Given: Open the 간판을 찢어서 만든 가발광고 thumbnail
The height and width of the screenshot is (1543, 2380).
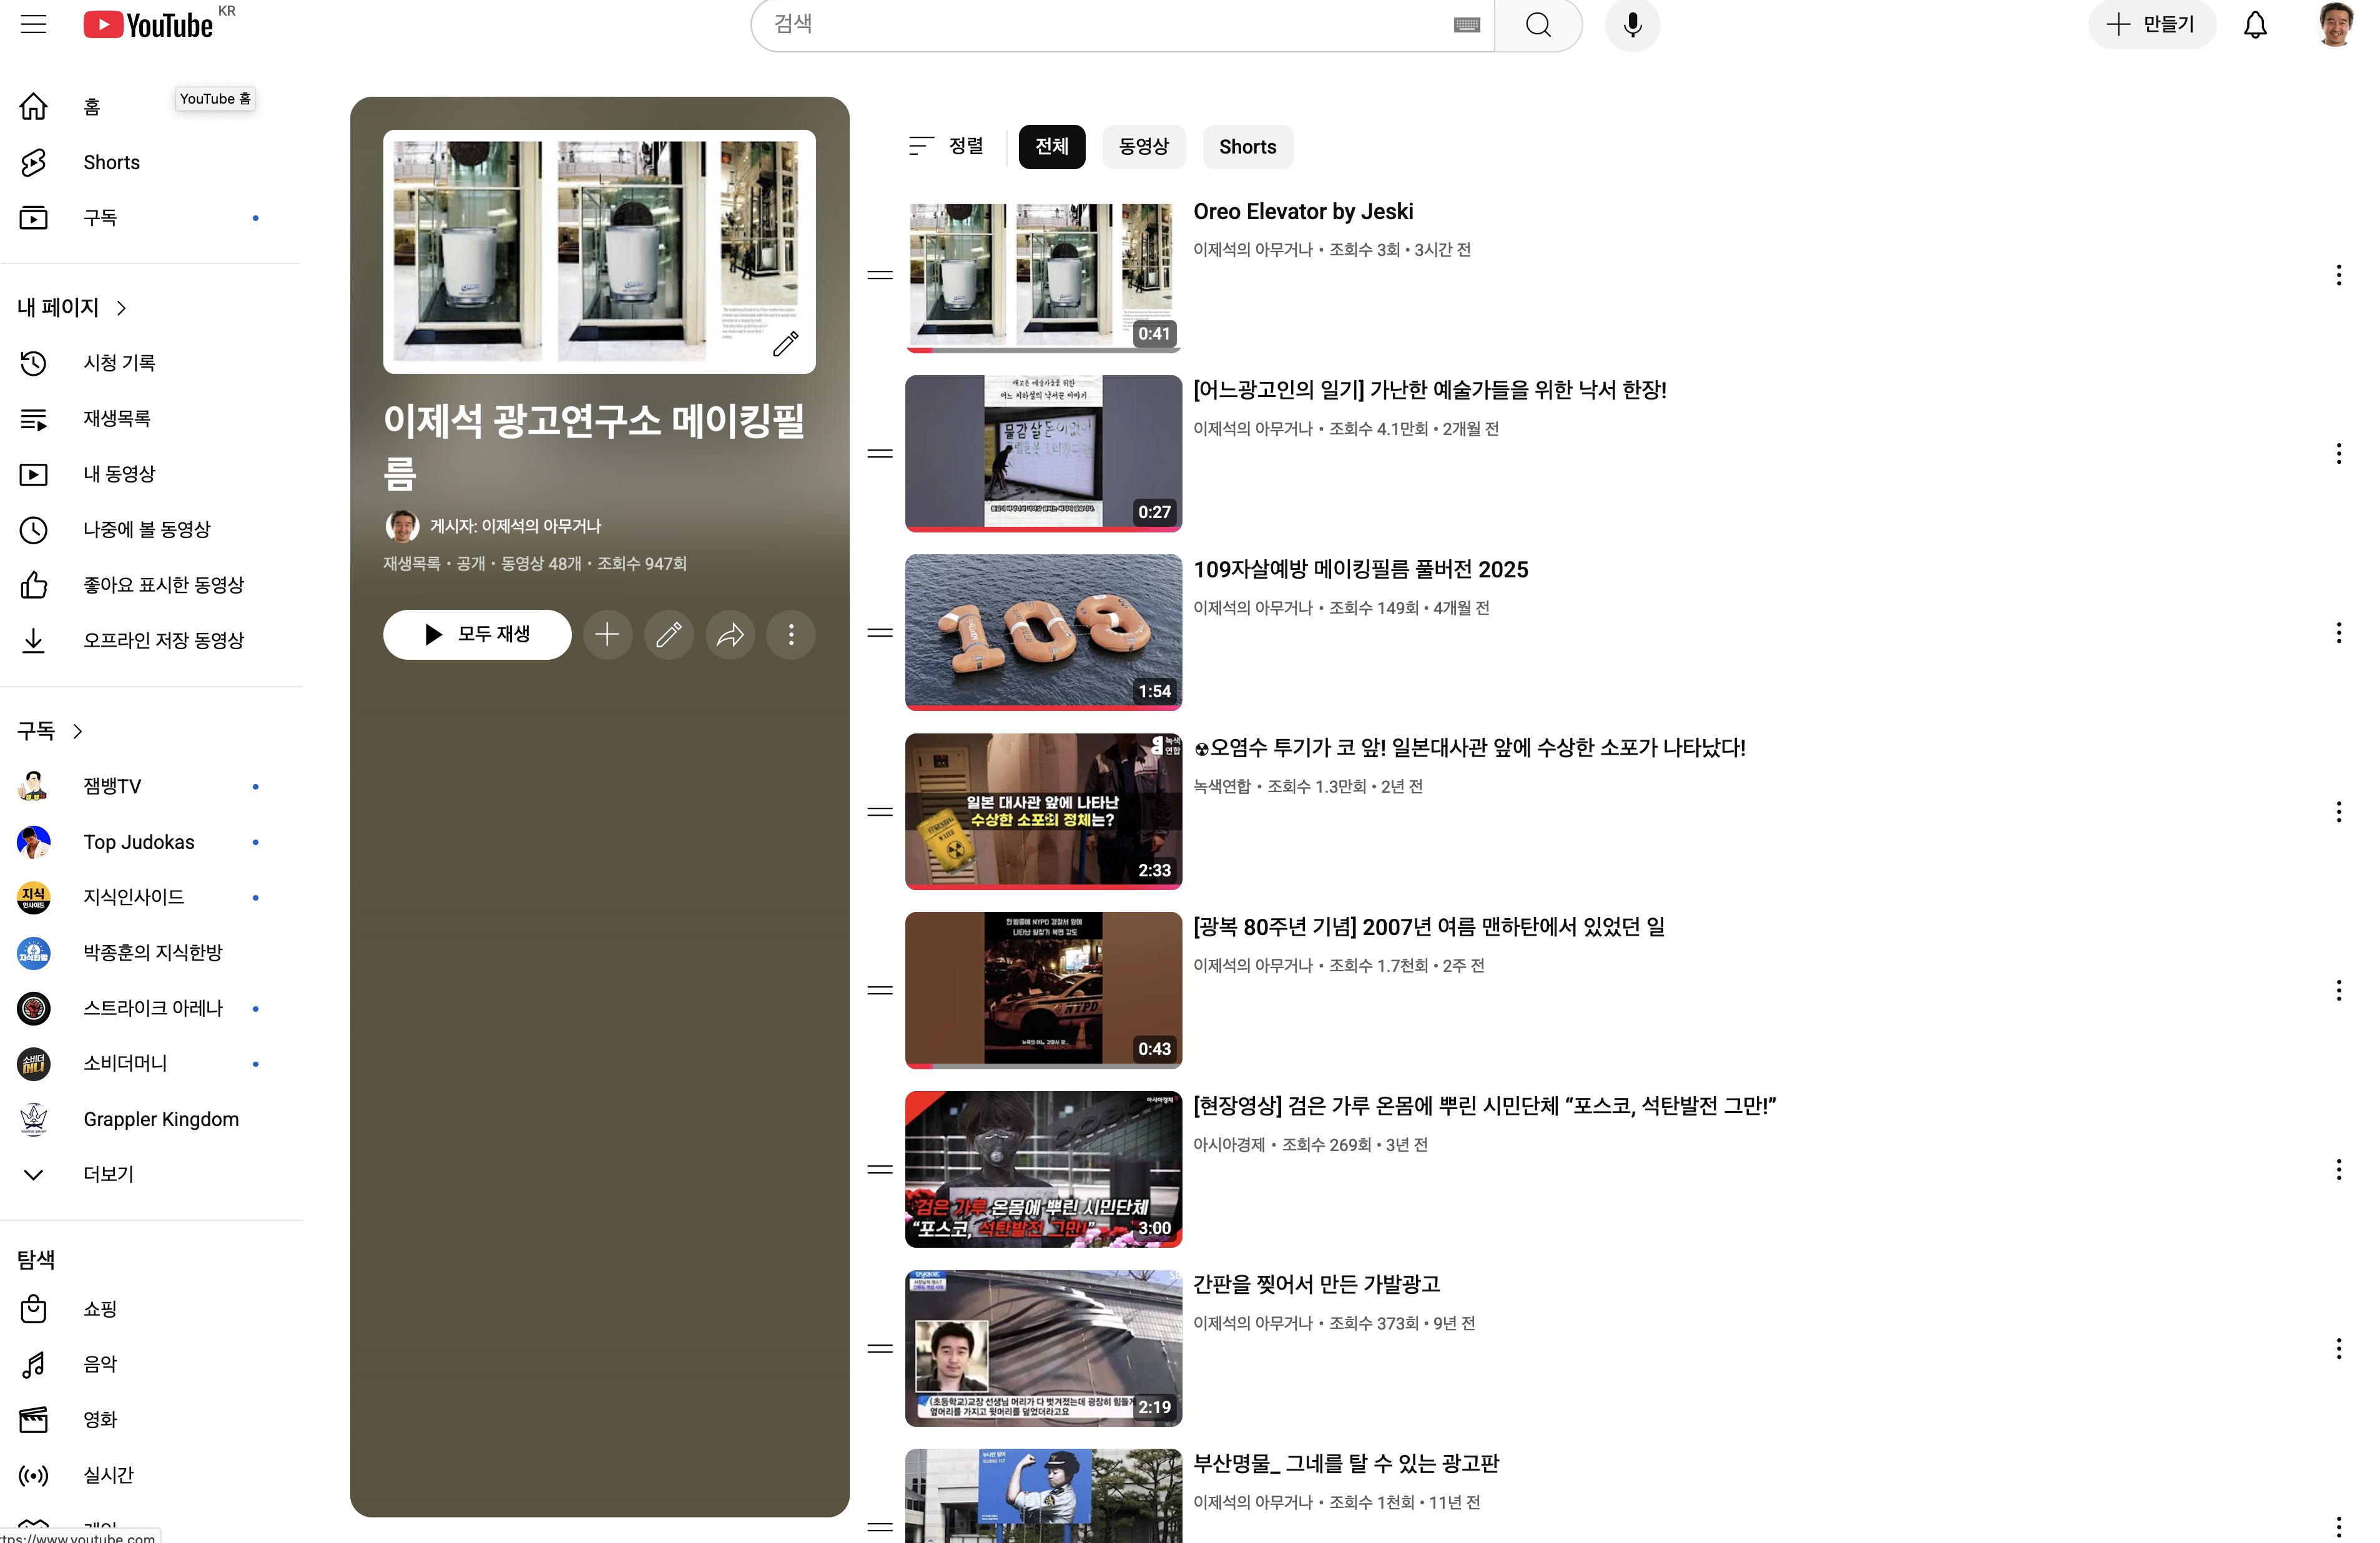Looking at the screenshot, I should click(1043, 1348).
